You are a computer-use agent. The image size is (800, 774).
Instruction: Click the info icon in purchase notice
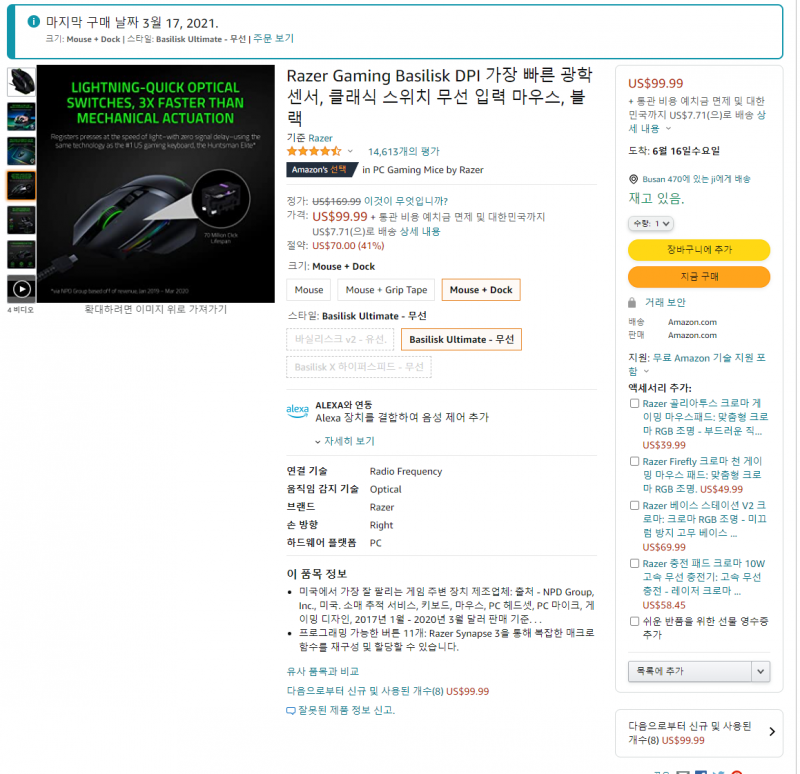[33, 21]
